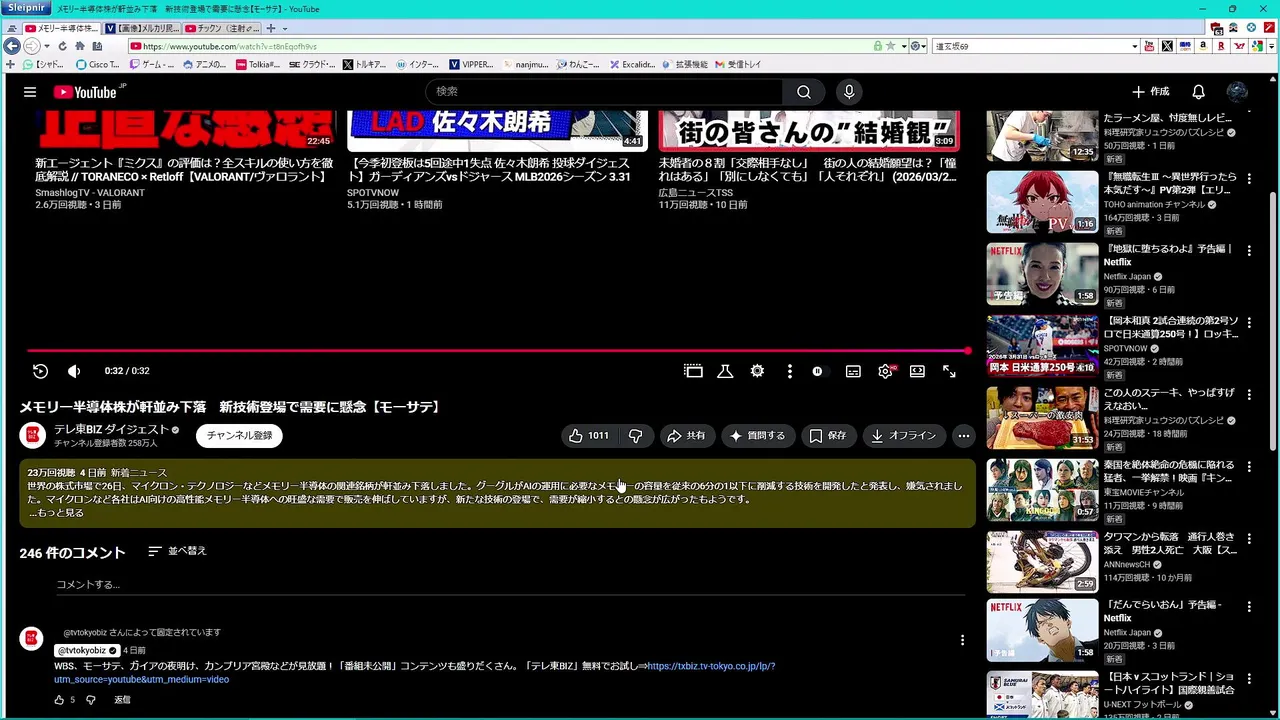Save the video with 保存 button
Viewport: 1280px width, 720px height.
click(x=828, y=436)
